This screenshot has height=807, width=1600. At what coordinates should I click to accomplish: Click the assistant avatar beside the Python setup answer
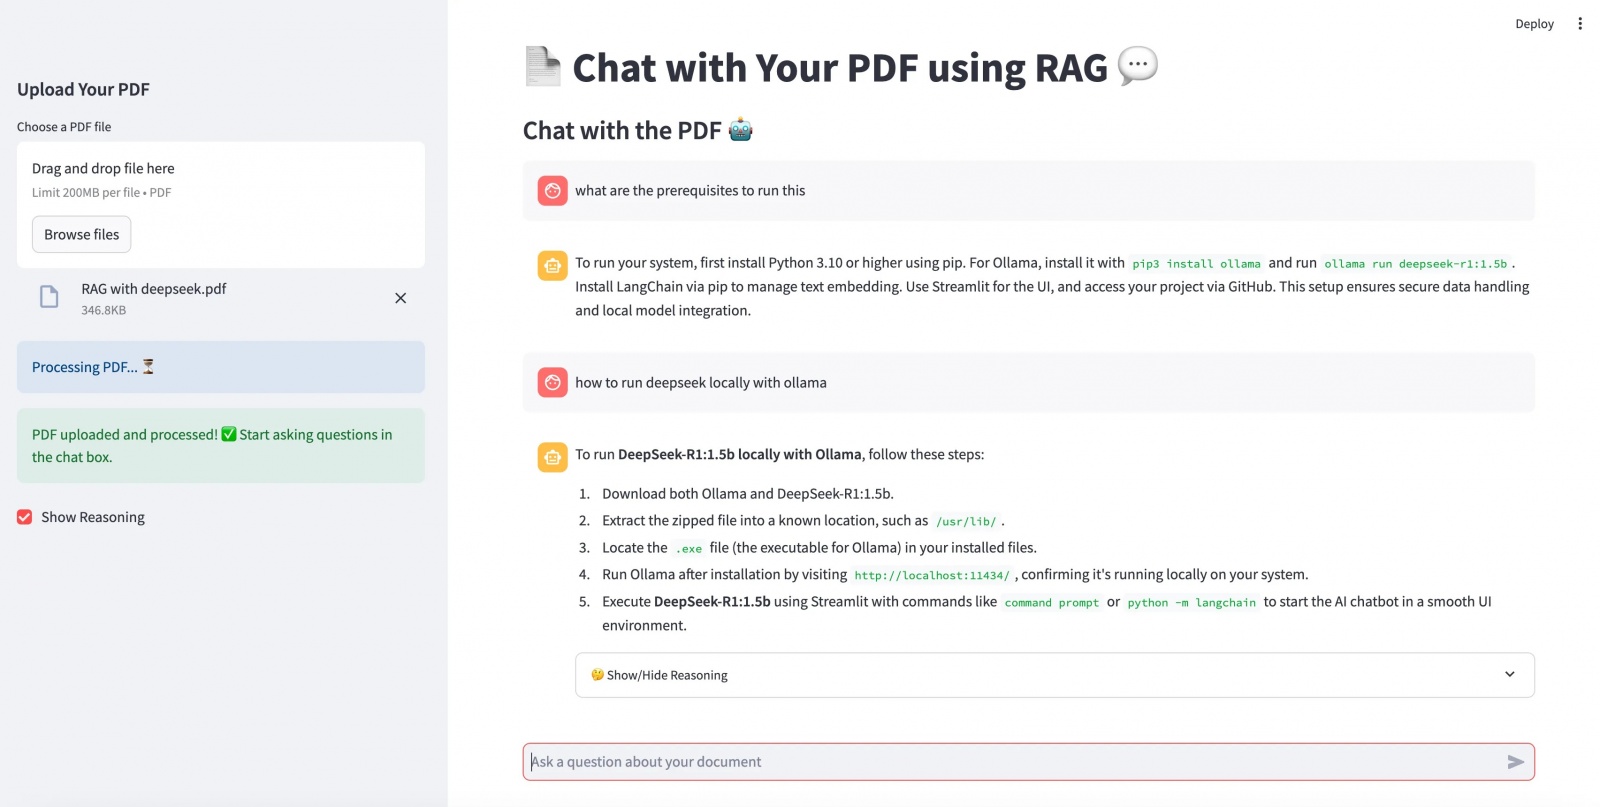point(551,265)
